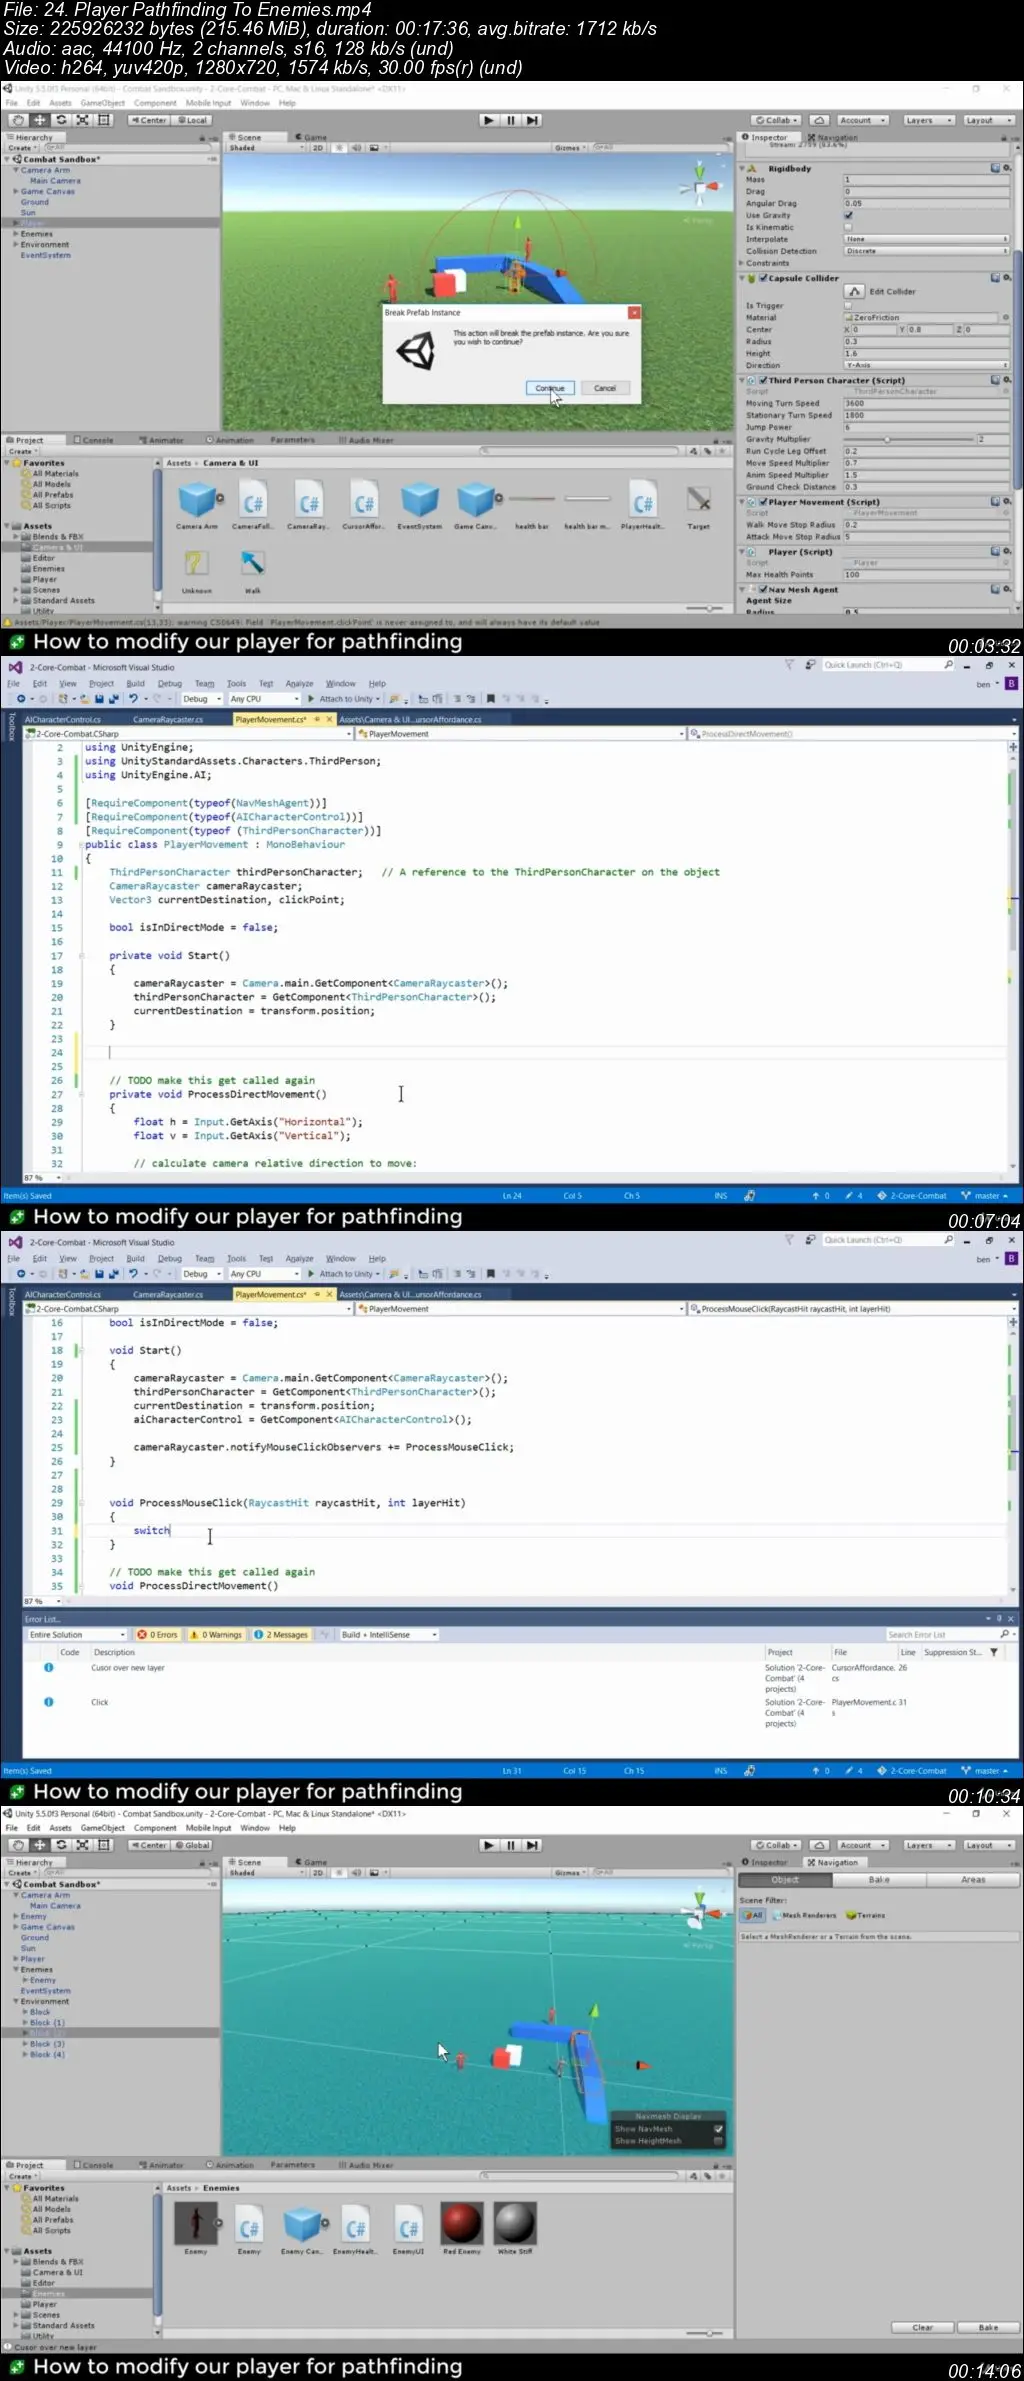Toggle the 0 Errors filter in Error List
The width and height of the screenshot is (1024, 2381).
158,1635
